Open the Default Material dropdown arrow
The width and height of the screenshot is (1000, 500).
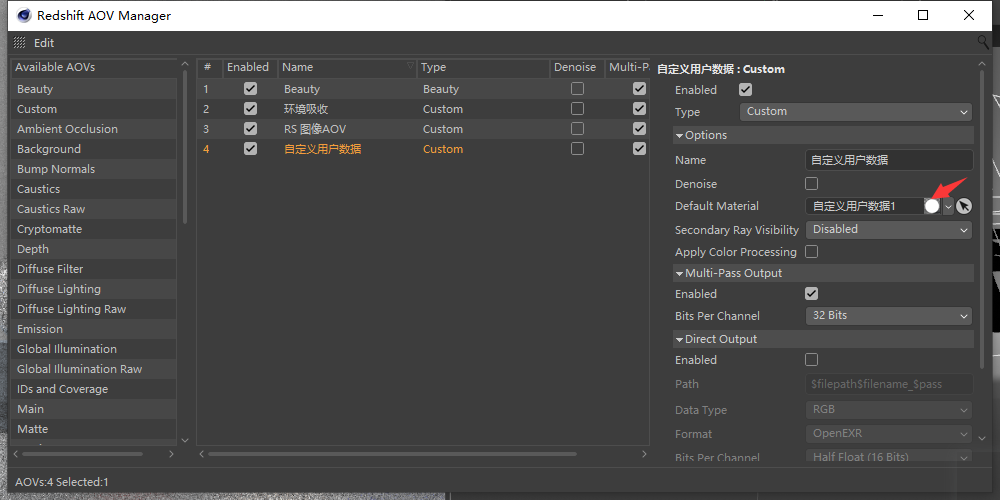coord(948,207)
